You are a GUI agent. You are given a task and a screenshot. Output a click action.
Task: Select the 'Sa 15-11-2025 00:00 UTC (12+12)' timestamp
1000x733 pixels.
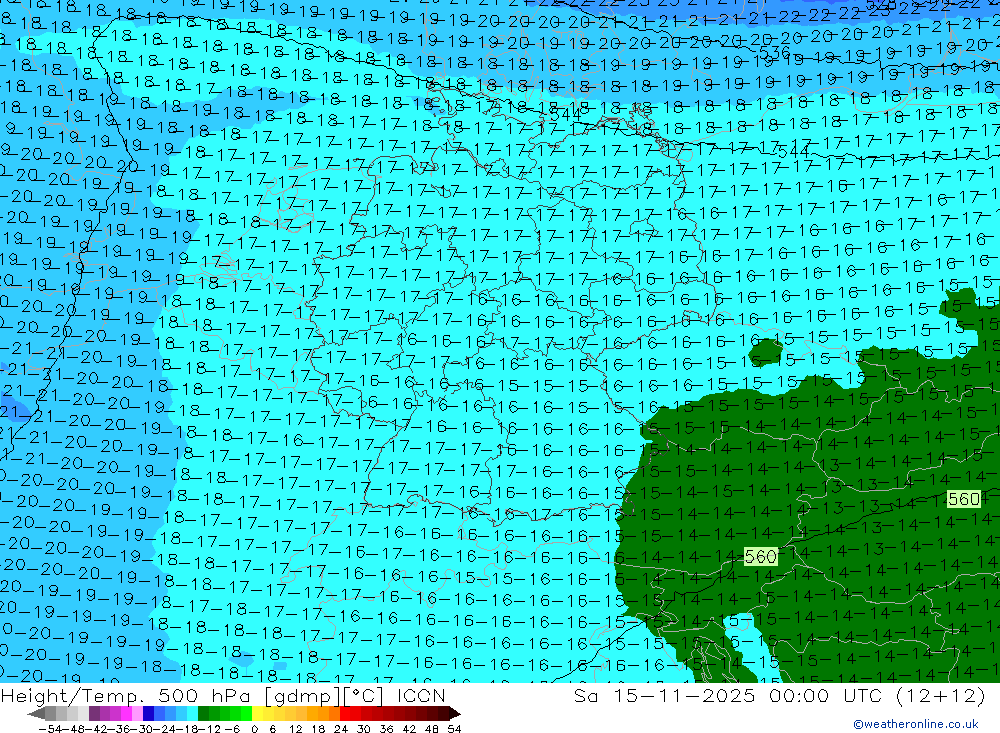point(779,695)
